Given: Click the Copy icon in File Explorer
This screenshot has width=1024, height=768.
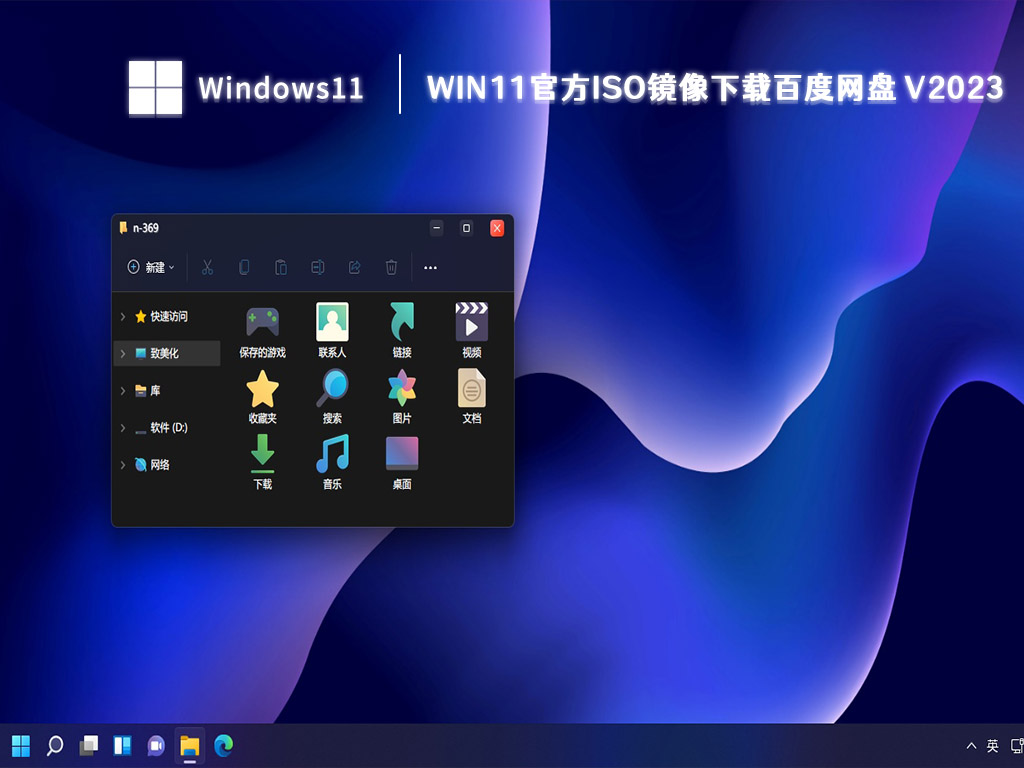Looking at the screenshot, I should click(x=243, y=268).
